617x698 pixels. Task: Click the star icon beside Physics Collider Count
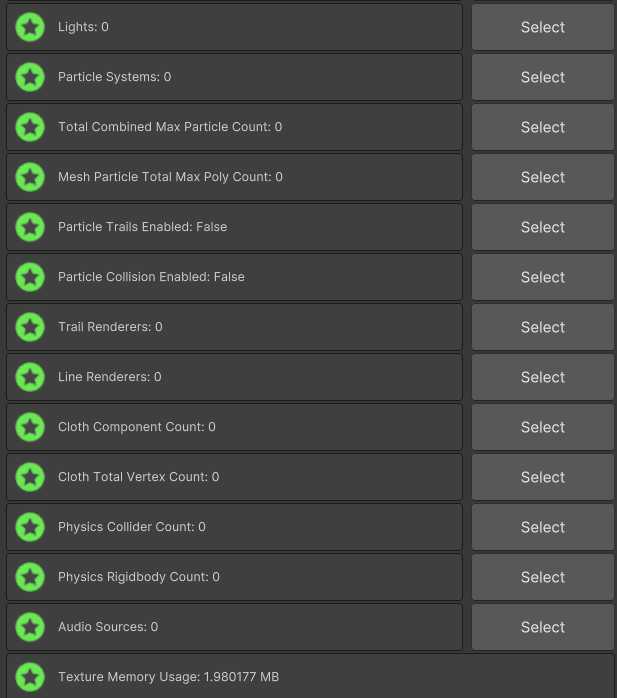click(x=31, y=527)
